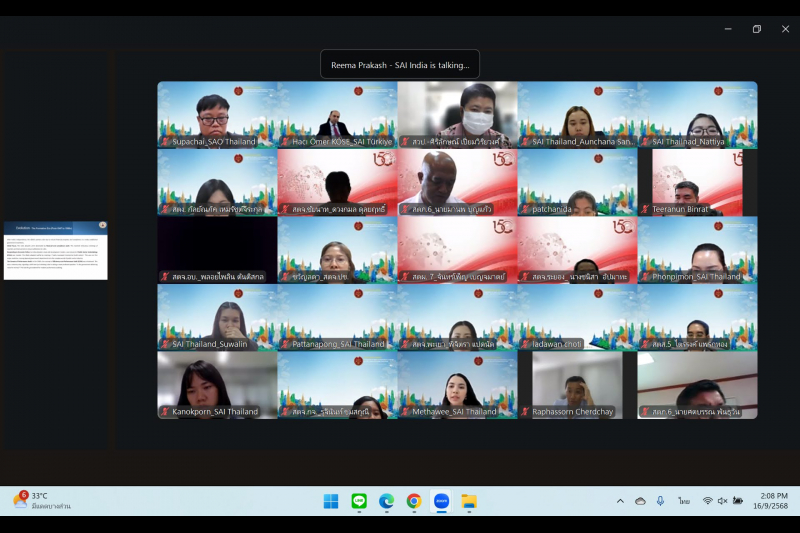
Task: Open Google Chrome from taskbar
Action: (414, 501)
